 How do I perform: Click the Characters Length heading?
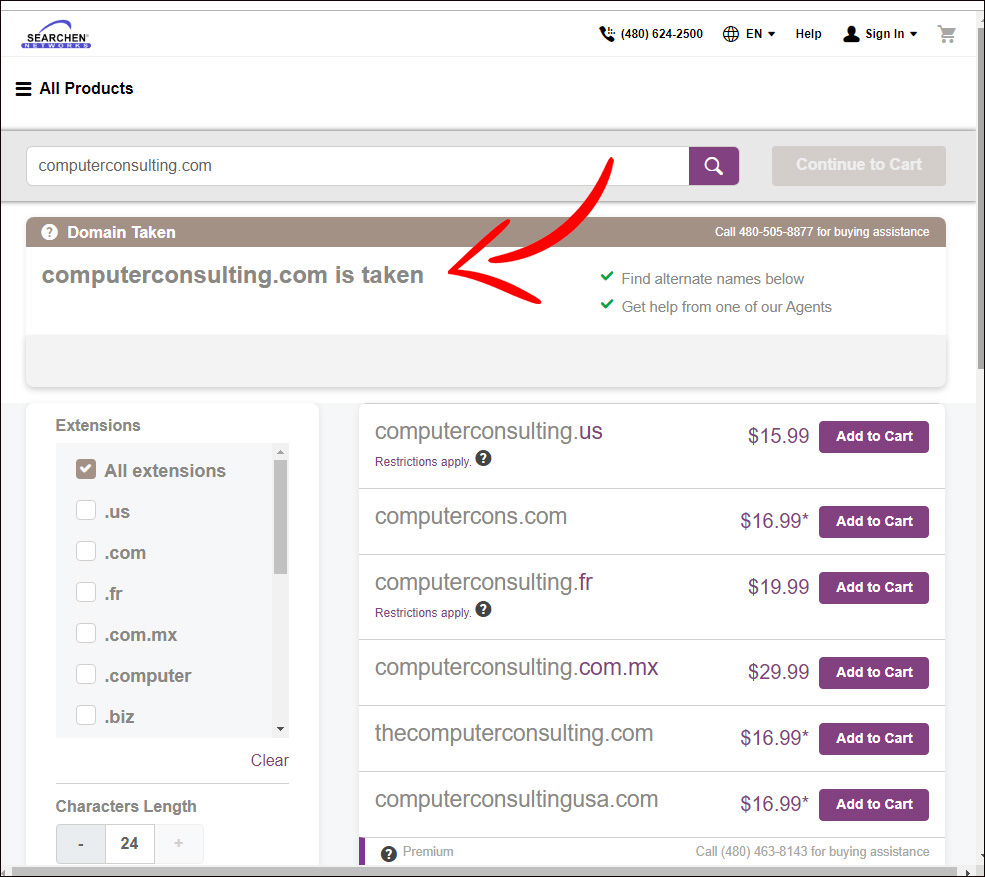(x=126, y=806)
